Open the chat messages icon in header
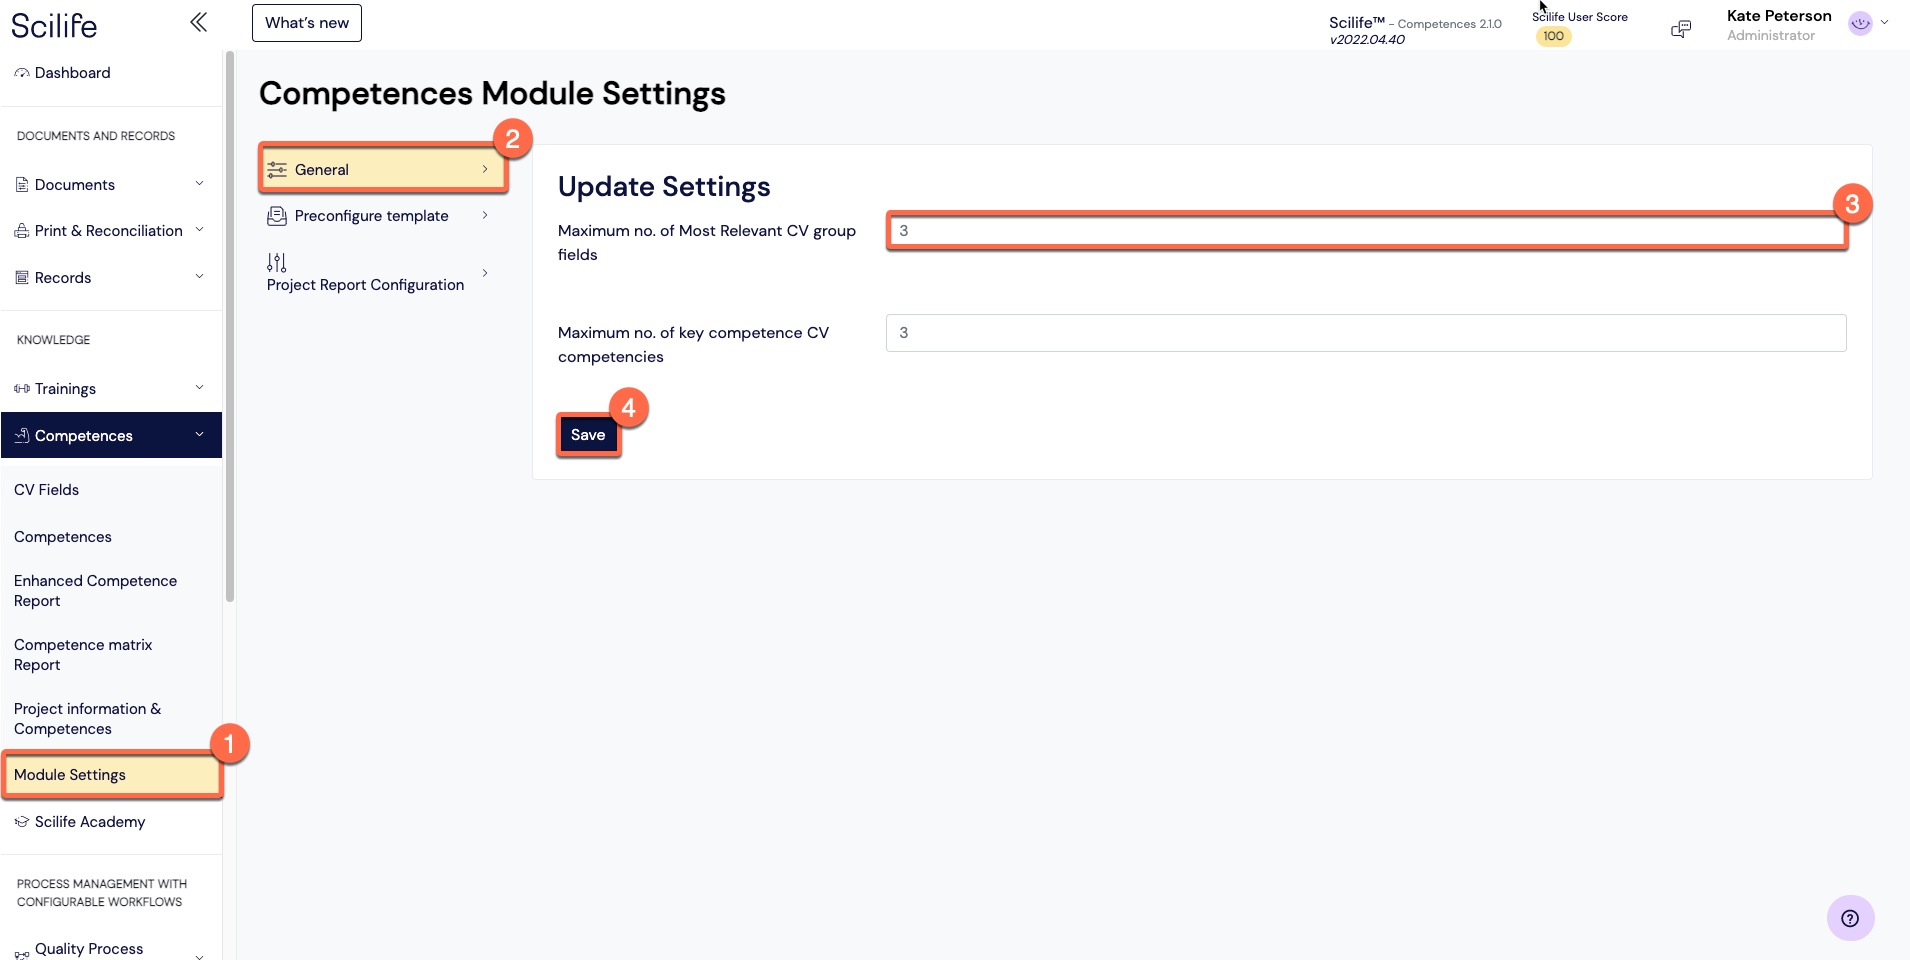 coord(1681,29)
